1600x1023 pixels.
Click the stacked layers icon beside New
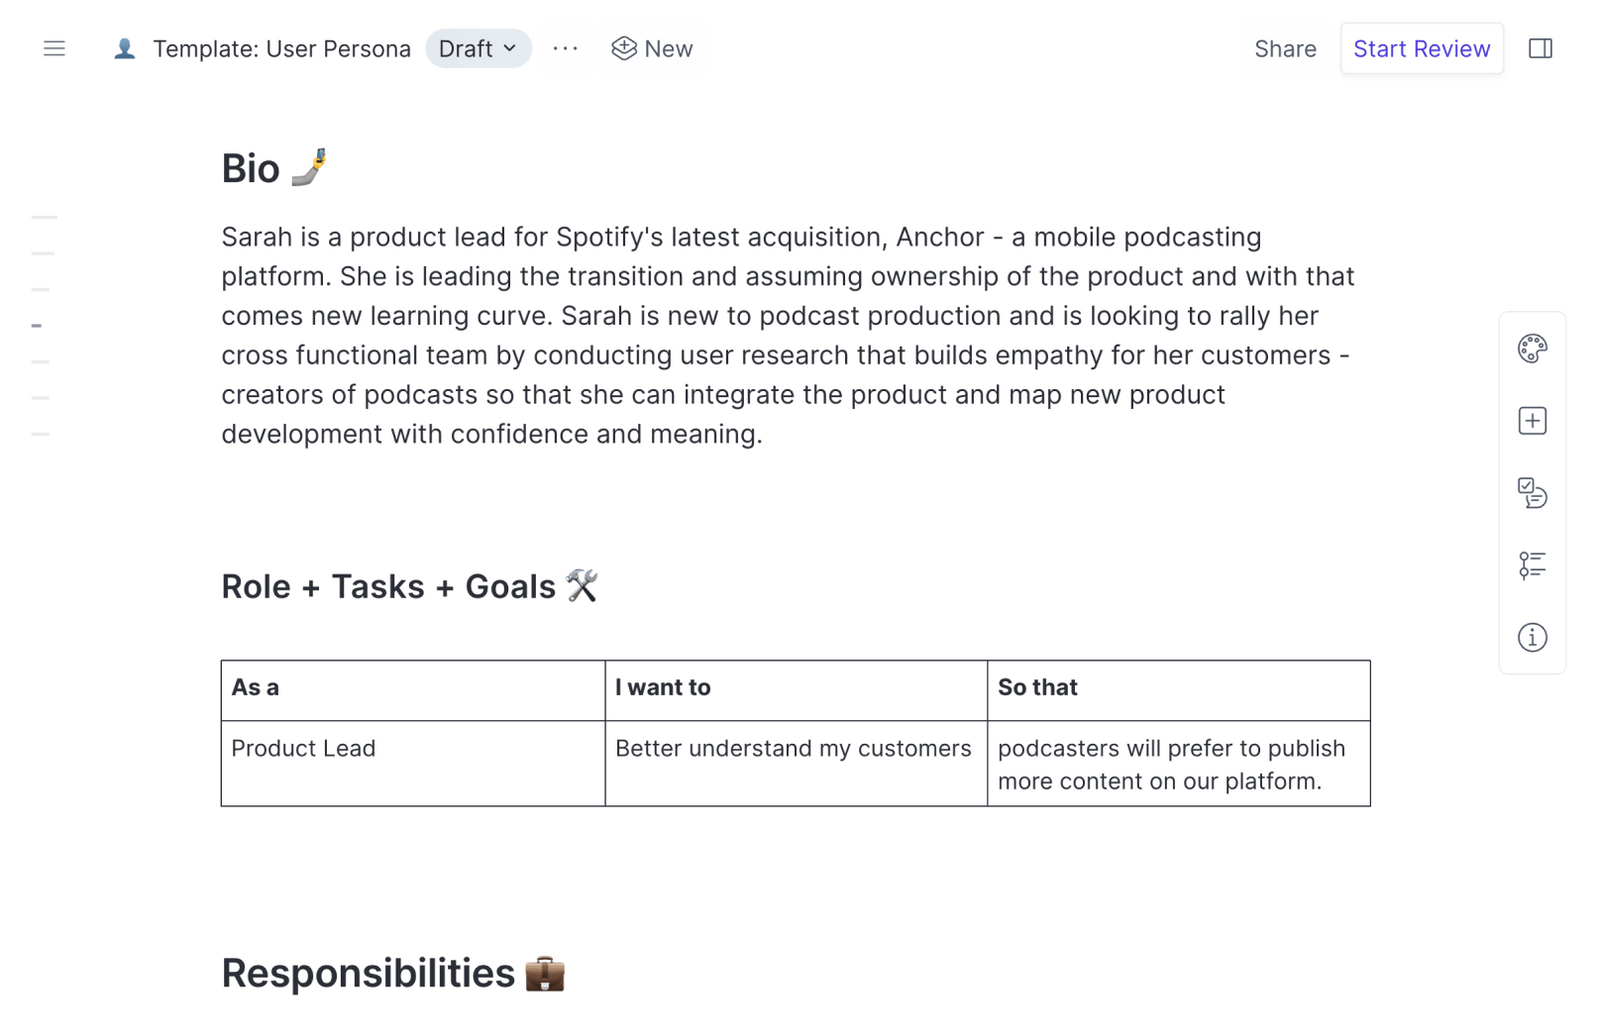[x=623, y=48]
